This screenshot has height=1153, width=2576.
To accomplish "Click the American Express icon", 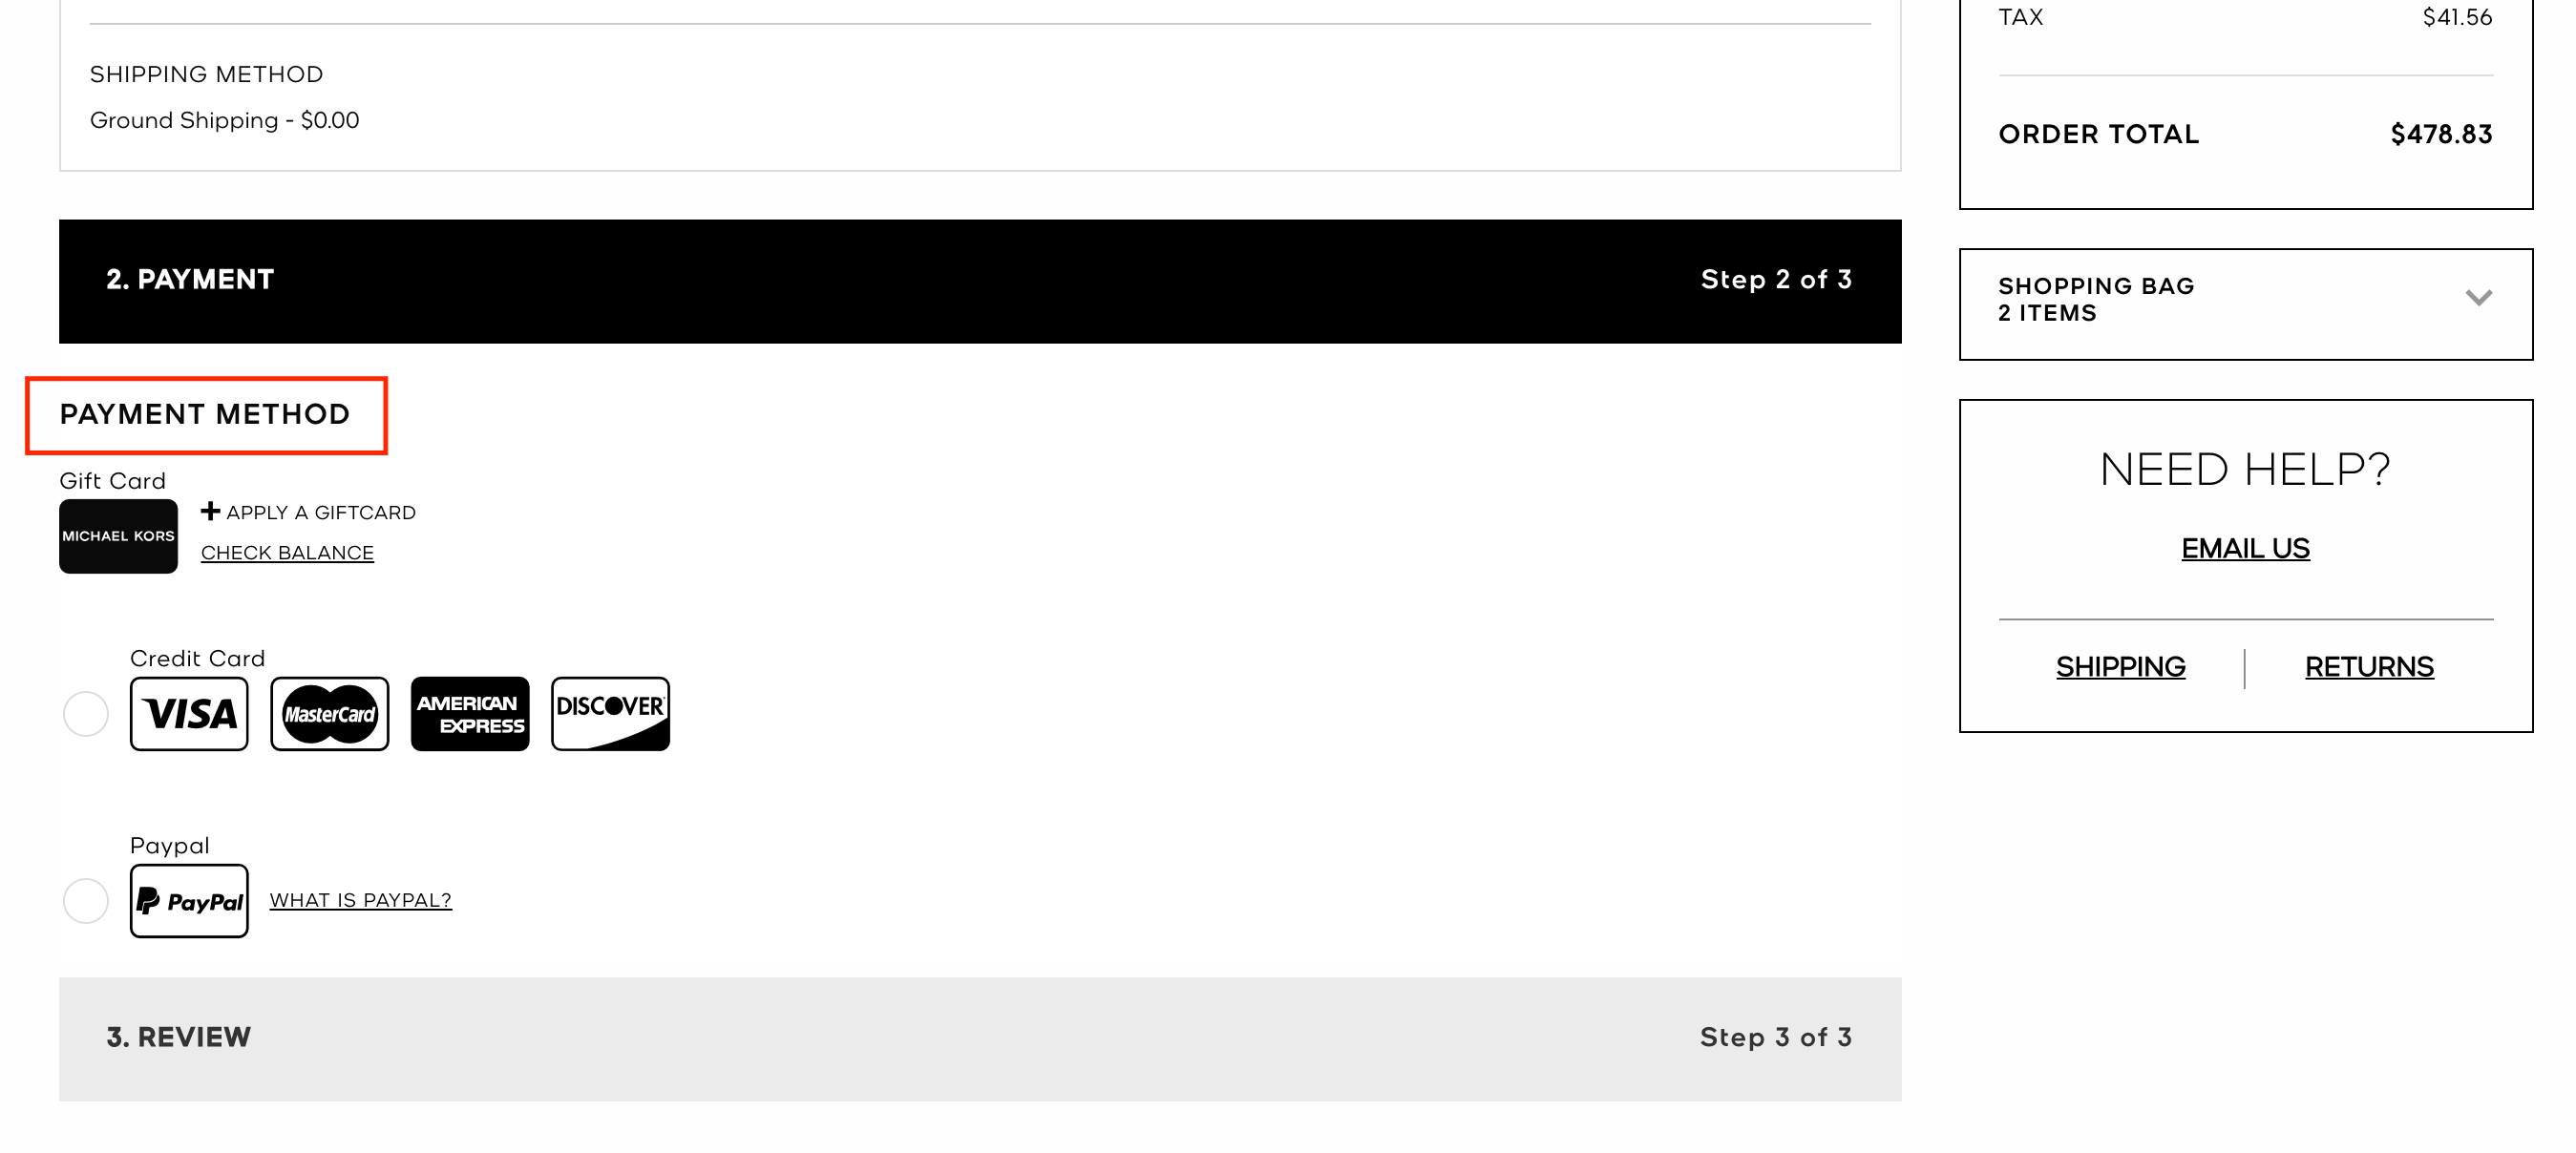I will pos(468,713).
